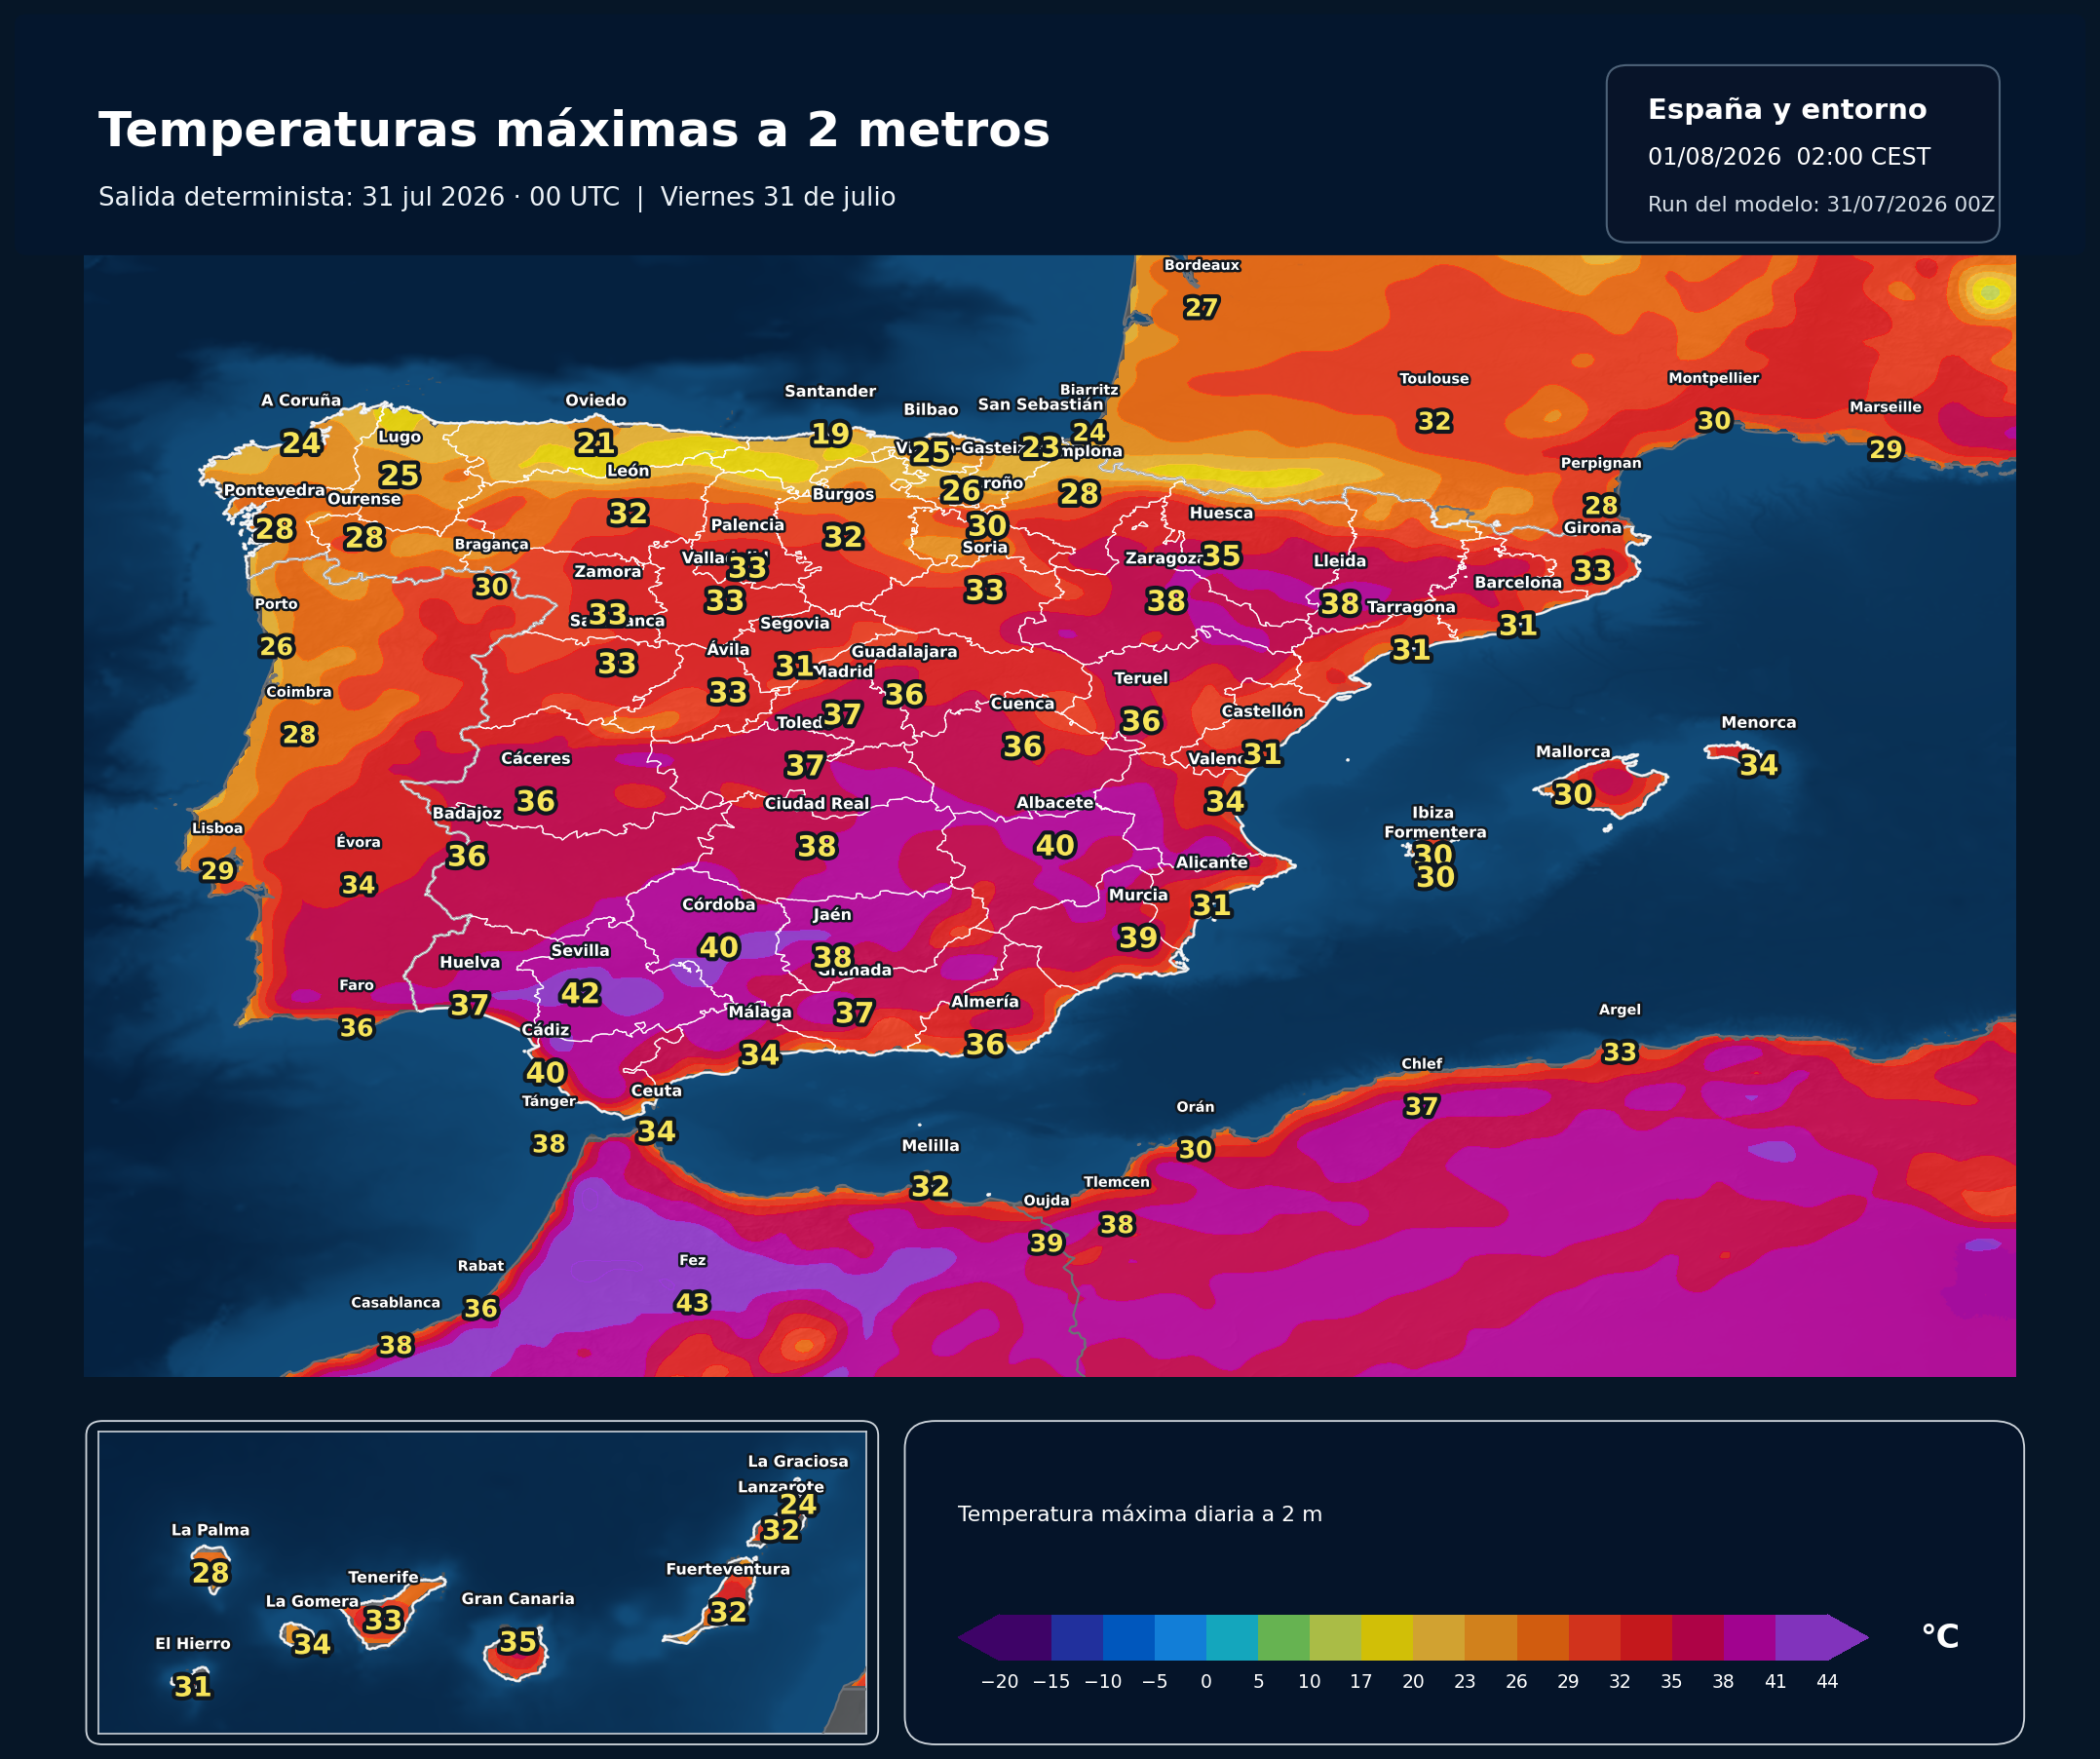Click the title 'Temperaturas máximas a 2 metros'
Image resolution: width=2100 pixels, height=1759 pixels.
(574, 130)
